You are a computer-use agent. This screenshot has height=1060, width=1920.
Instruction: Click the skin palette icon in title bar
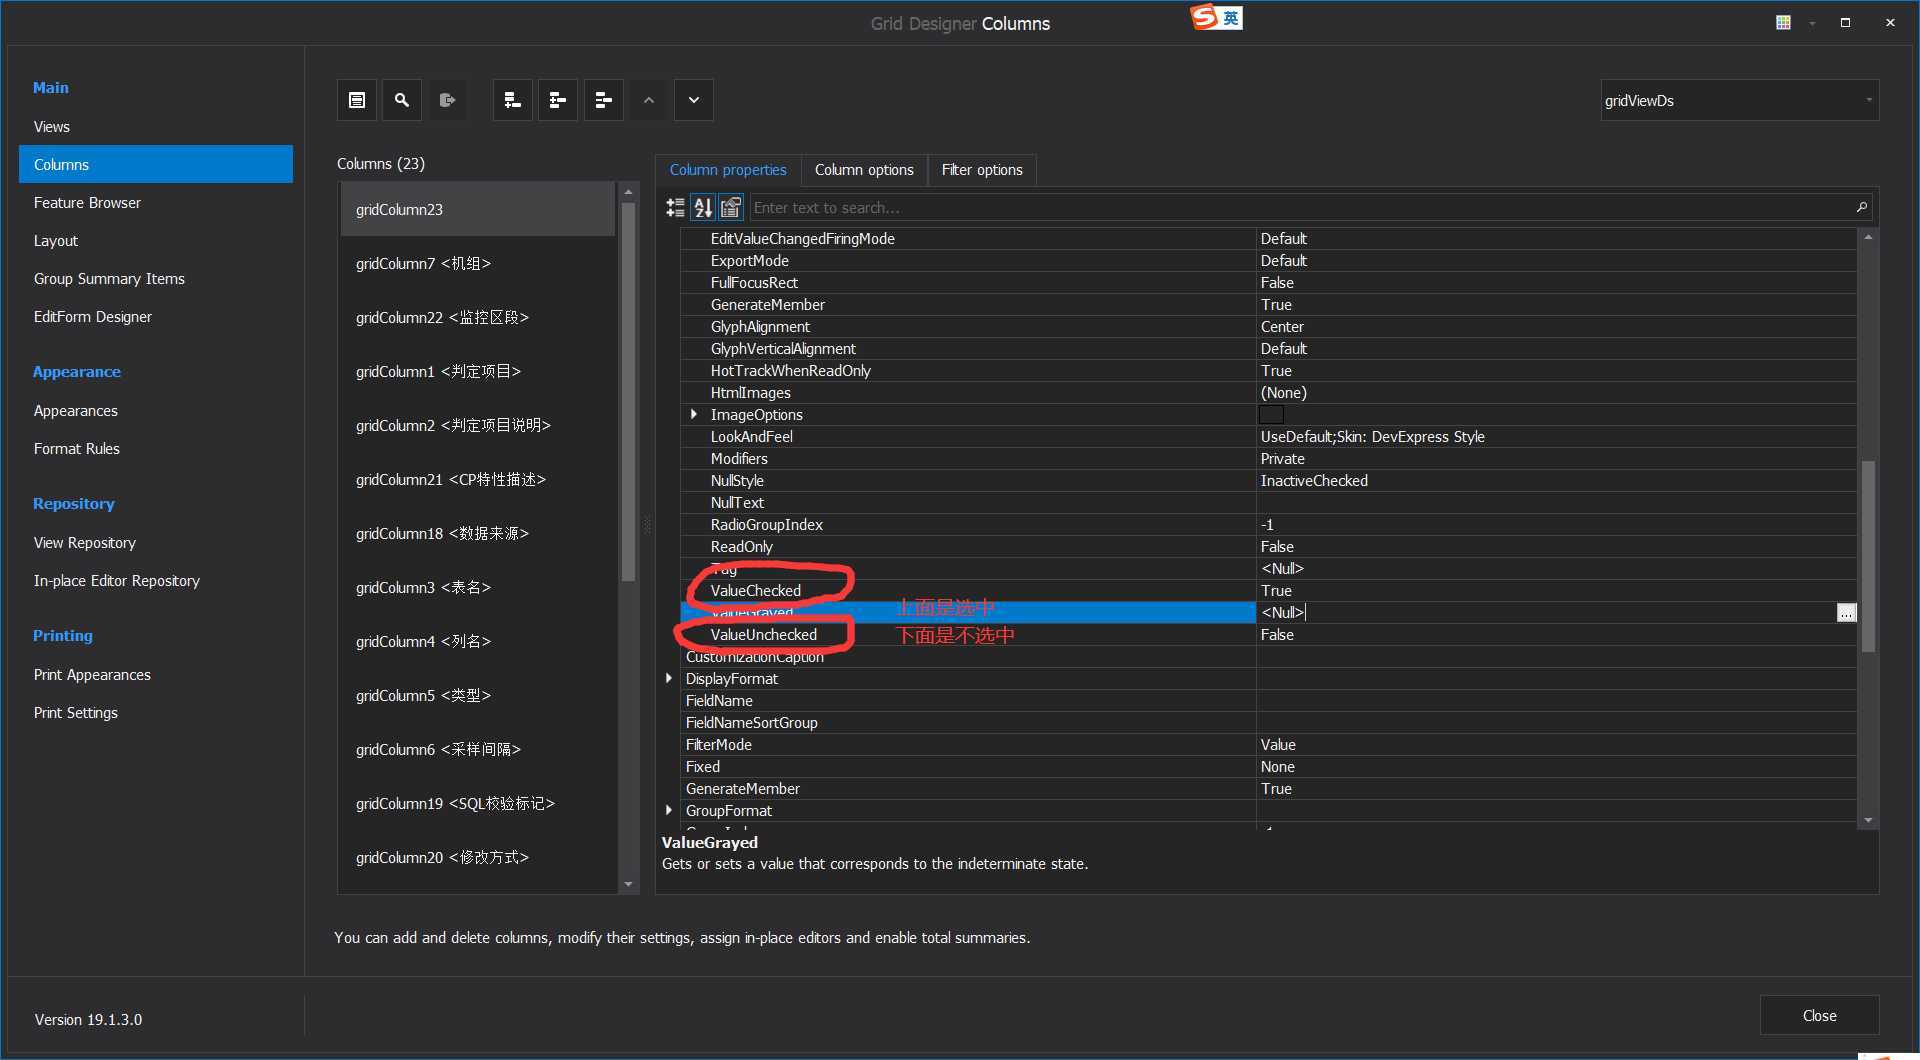pos(1783,22)
